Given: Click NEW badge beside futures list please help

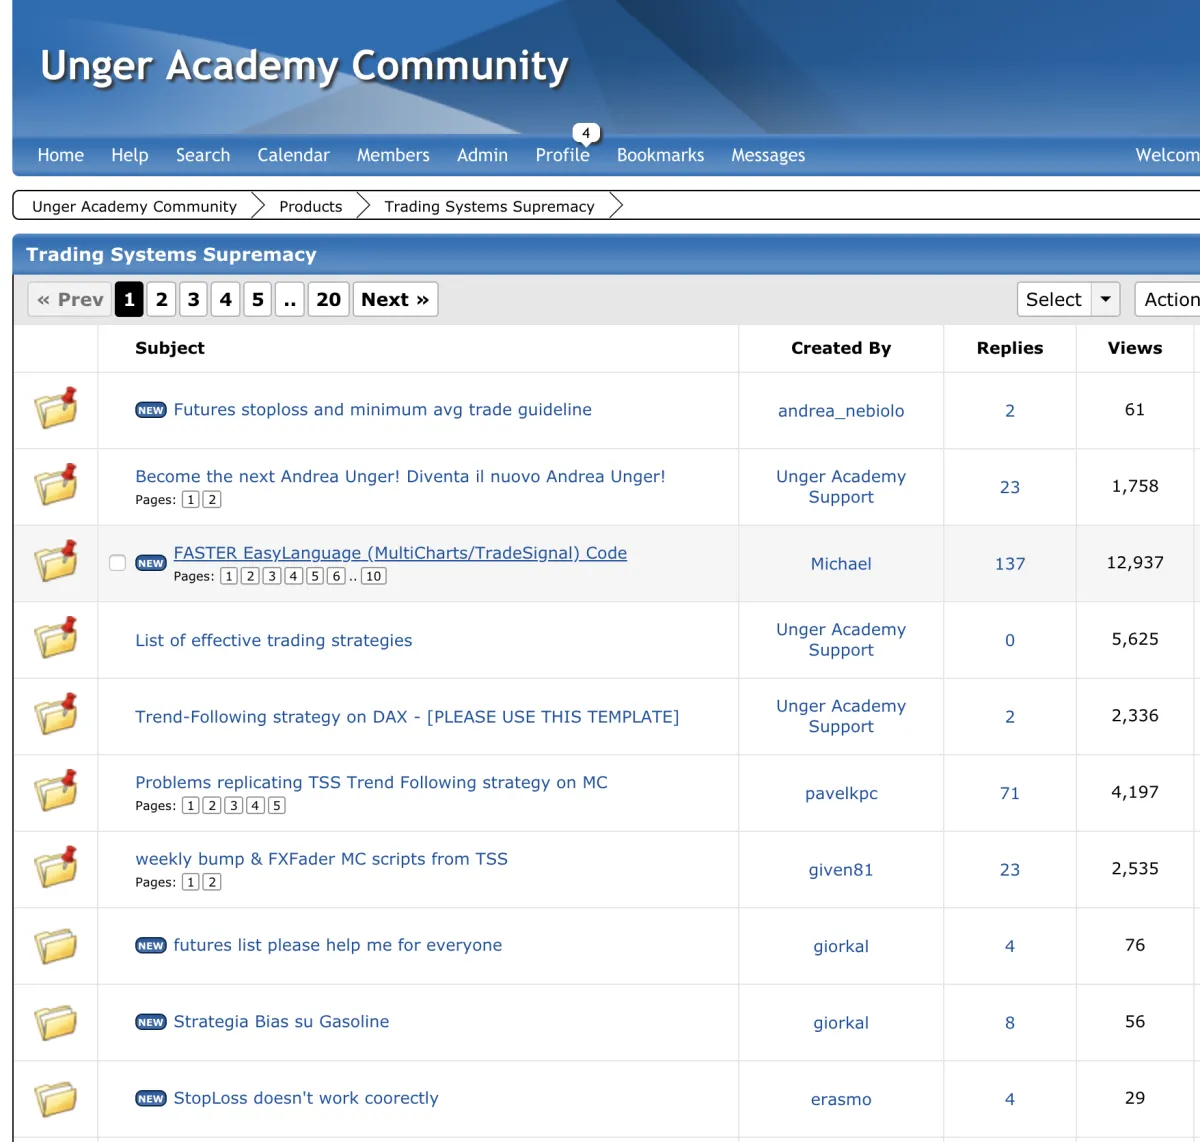Looking at the screenshot, I should [x=151, y=946].
